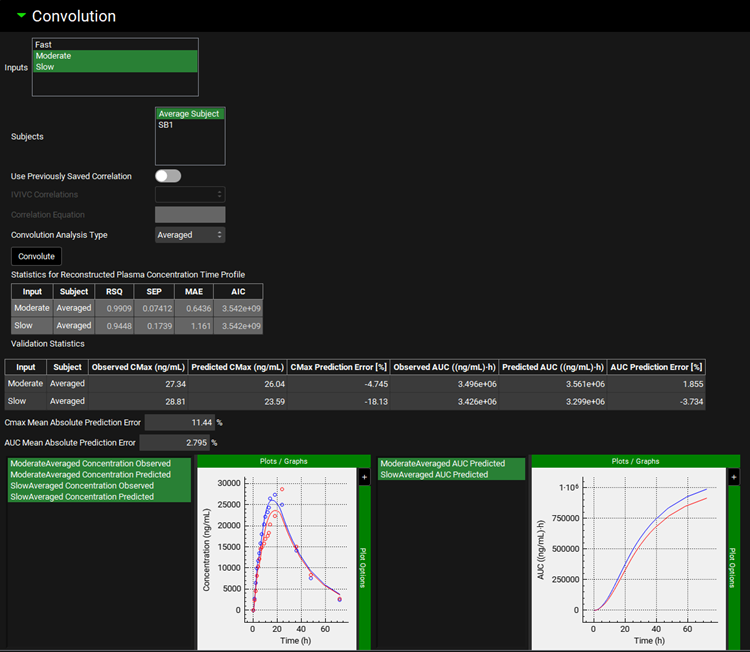Collapse the Convolution section triangle
Viewport: 750px width, 652px height.
(21, 16)
